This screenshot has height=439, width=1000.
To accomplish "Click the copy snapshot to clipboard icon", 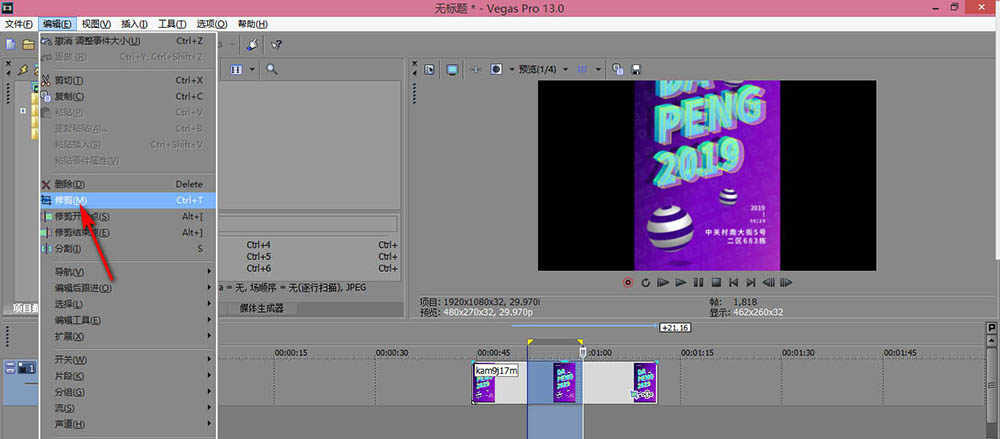I will (x=617, y=69).
